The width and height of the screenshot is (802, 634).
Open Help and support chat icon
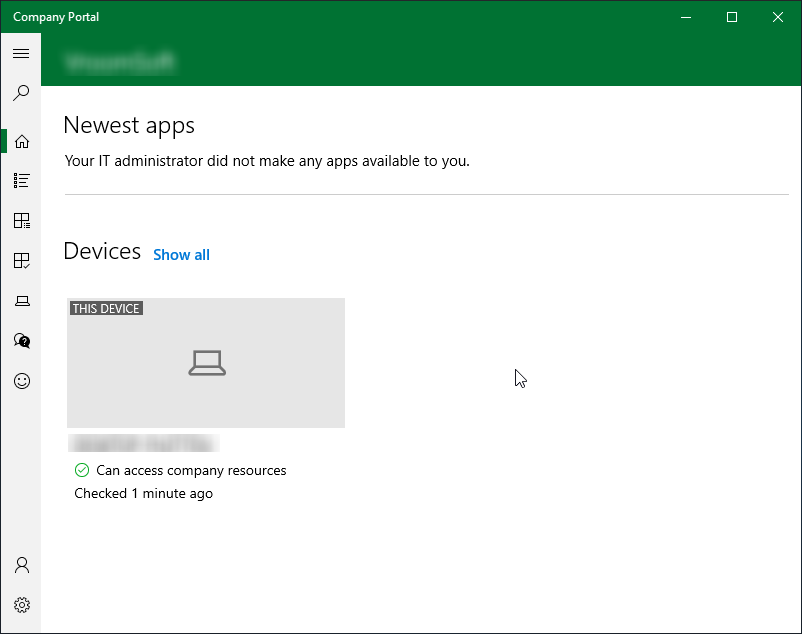click(x=21, y=341)
